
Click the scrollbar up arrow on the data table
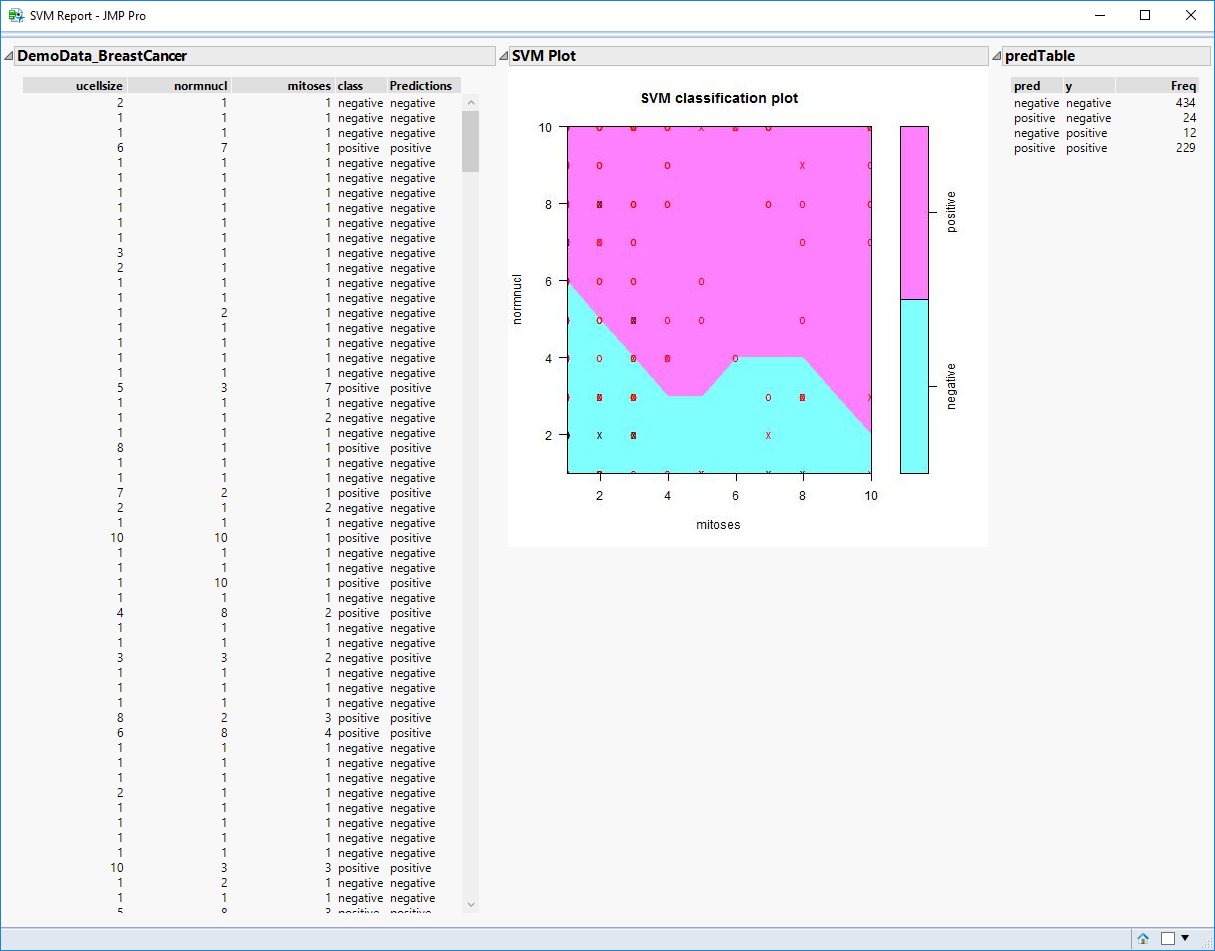point(470,100)
